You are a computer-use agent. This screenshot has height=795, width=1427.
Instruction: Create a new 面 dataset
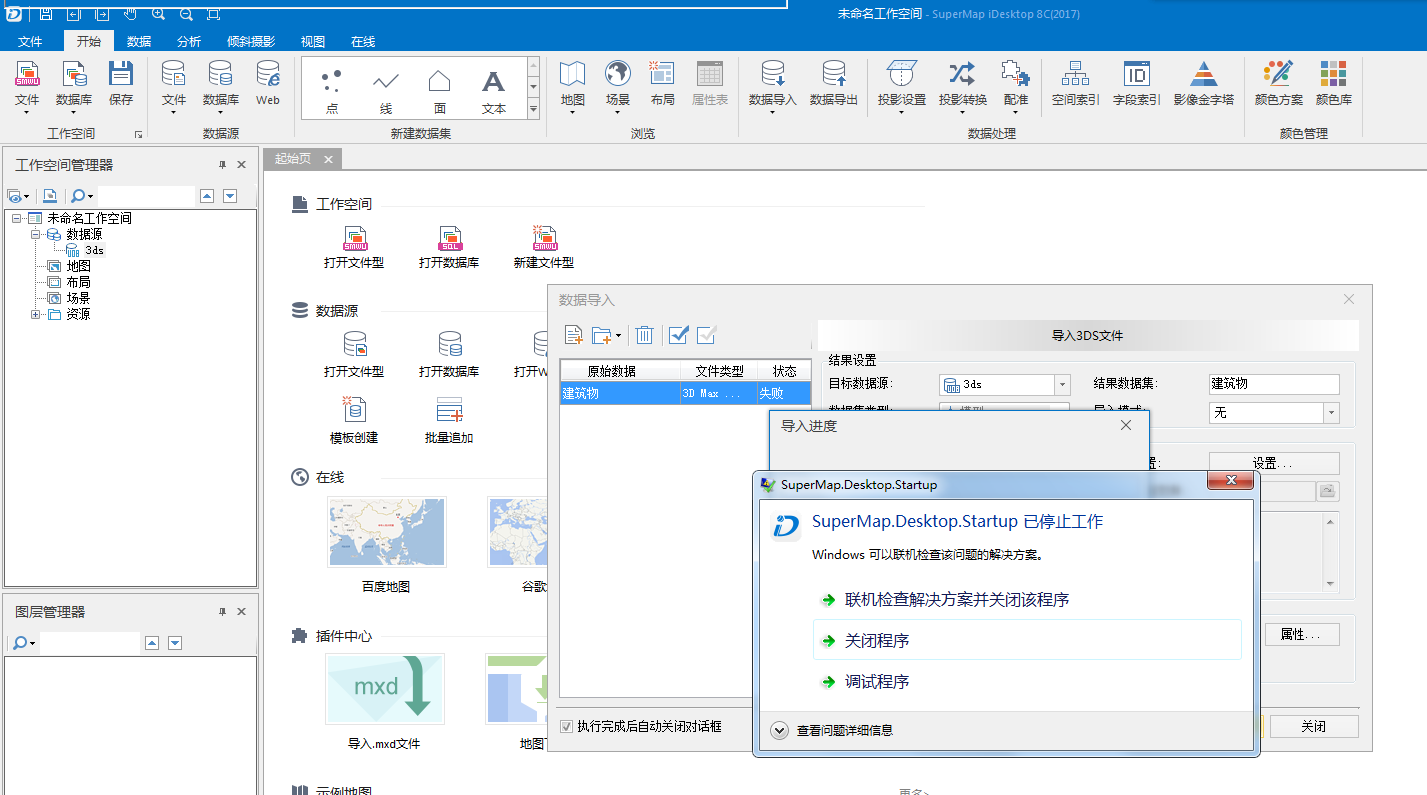pos(440,89)
